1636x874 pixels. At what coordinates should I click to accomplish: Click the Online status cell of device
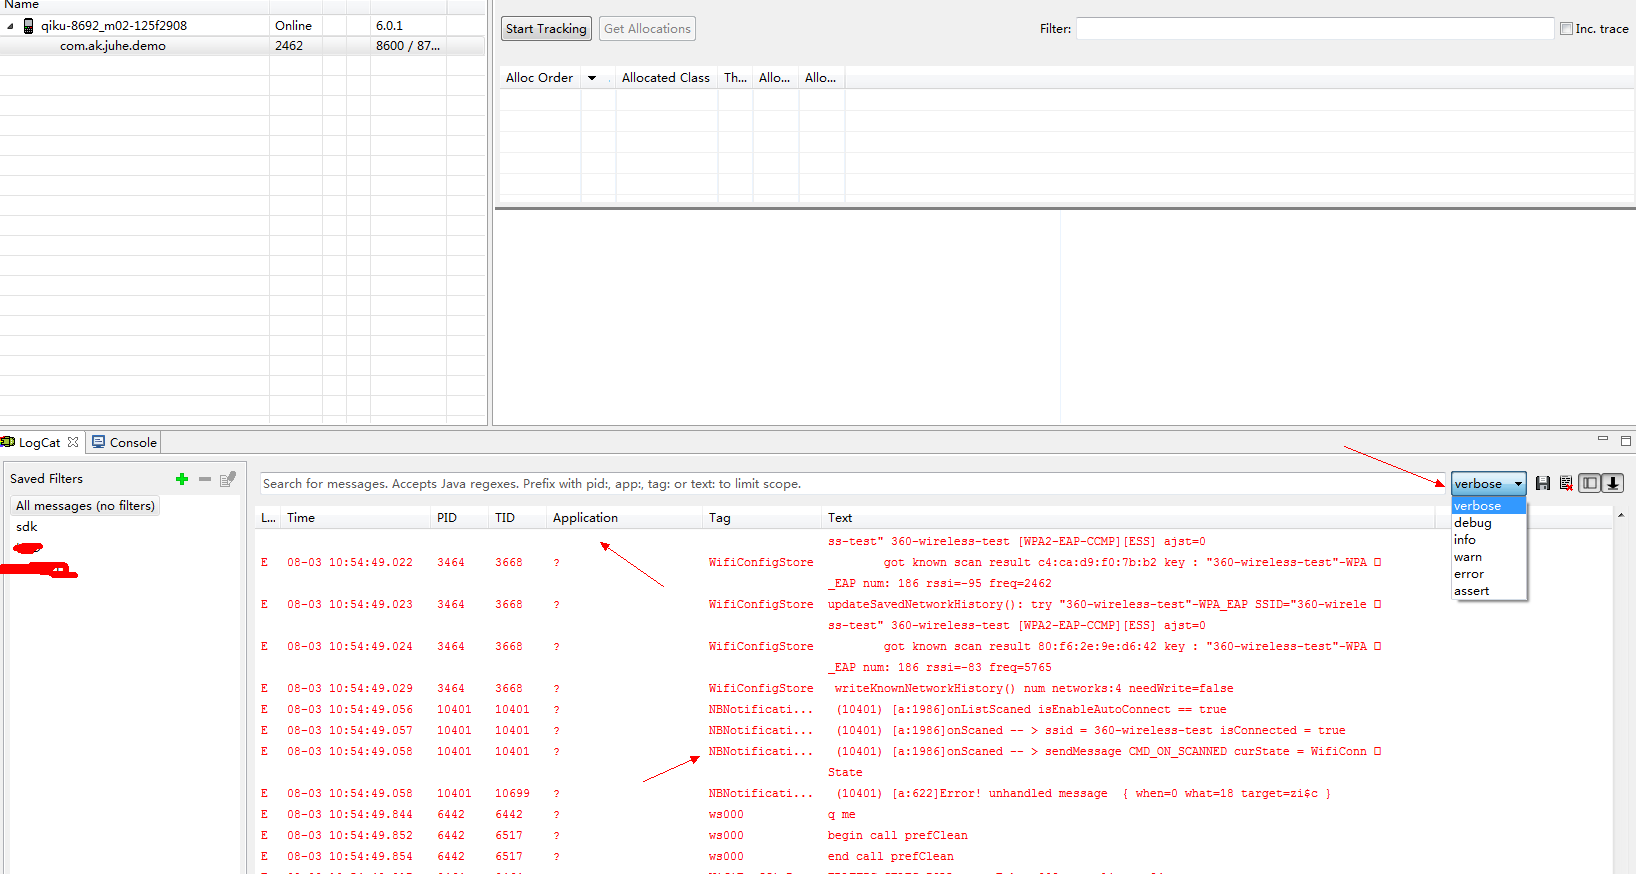[x=293, y=26]
